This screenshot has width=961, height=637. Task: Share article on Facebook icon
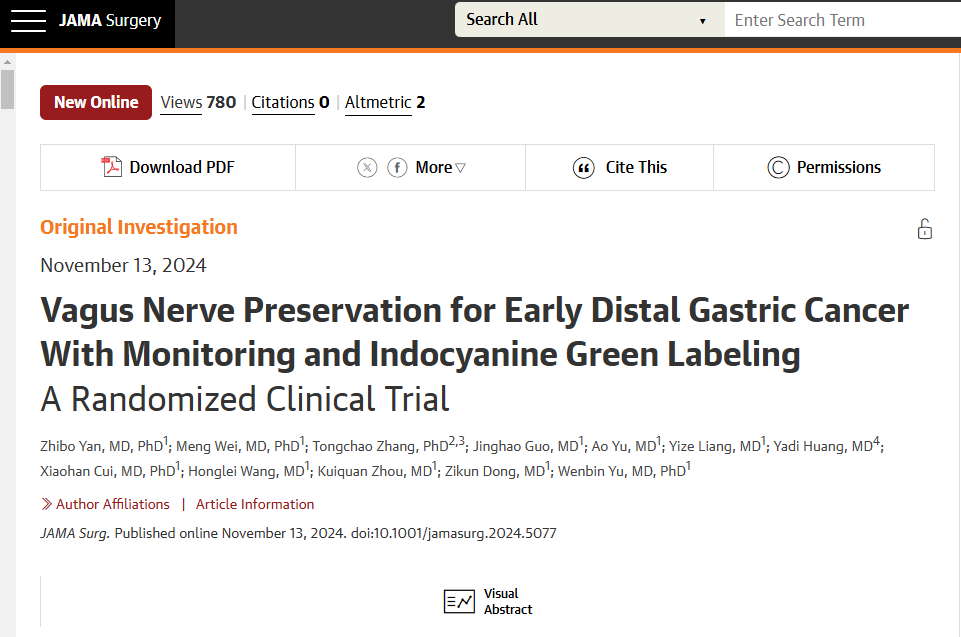pyautogui.click(x=397, y=167)
